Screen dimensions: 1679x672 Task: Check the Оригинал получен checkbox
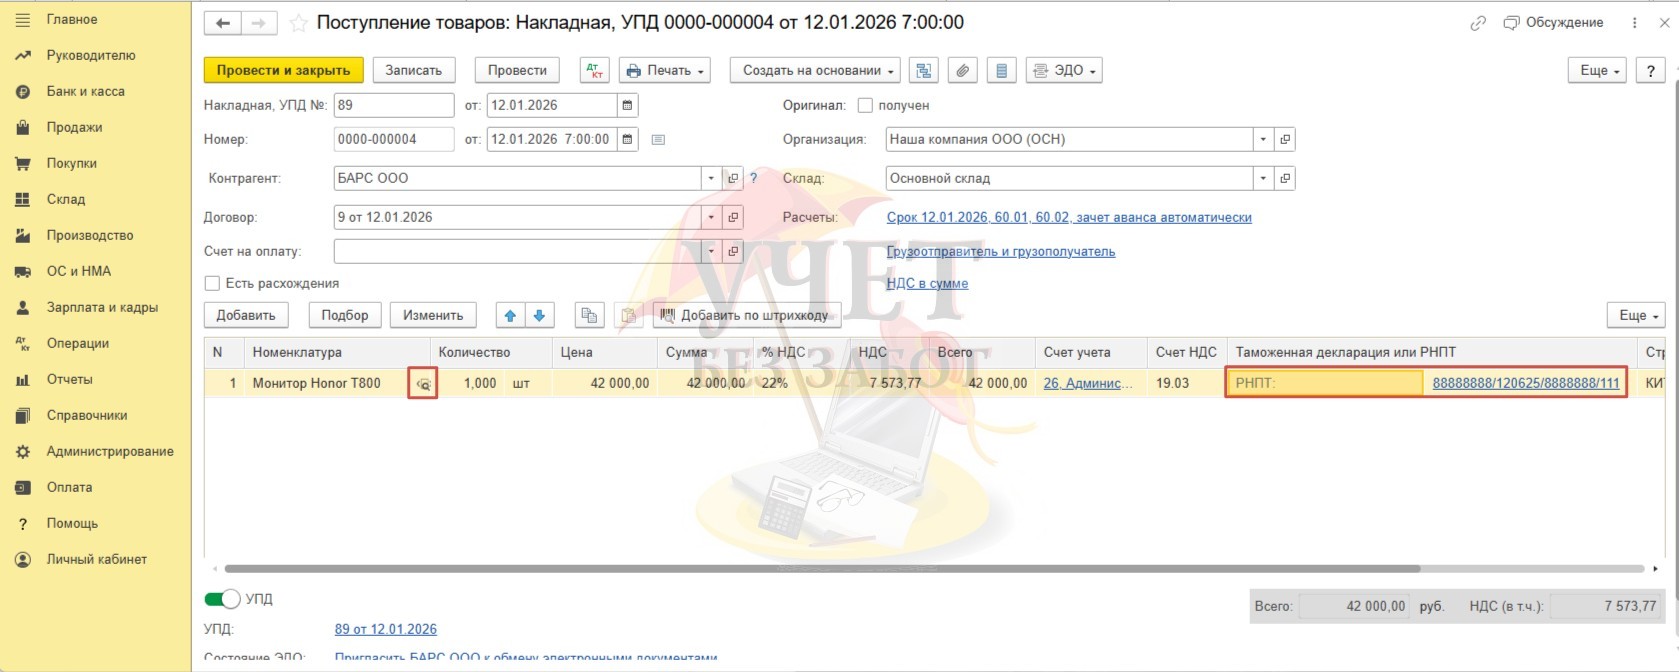[865, 106]
